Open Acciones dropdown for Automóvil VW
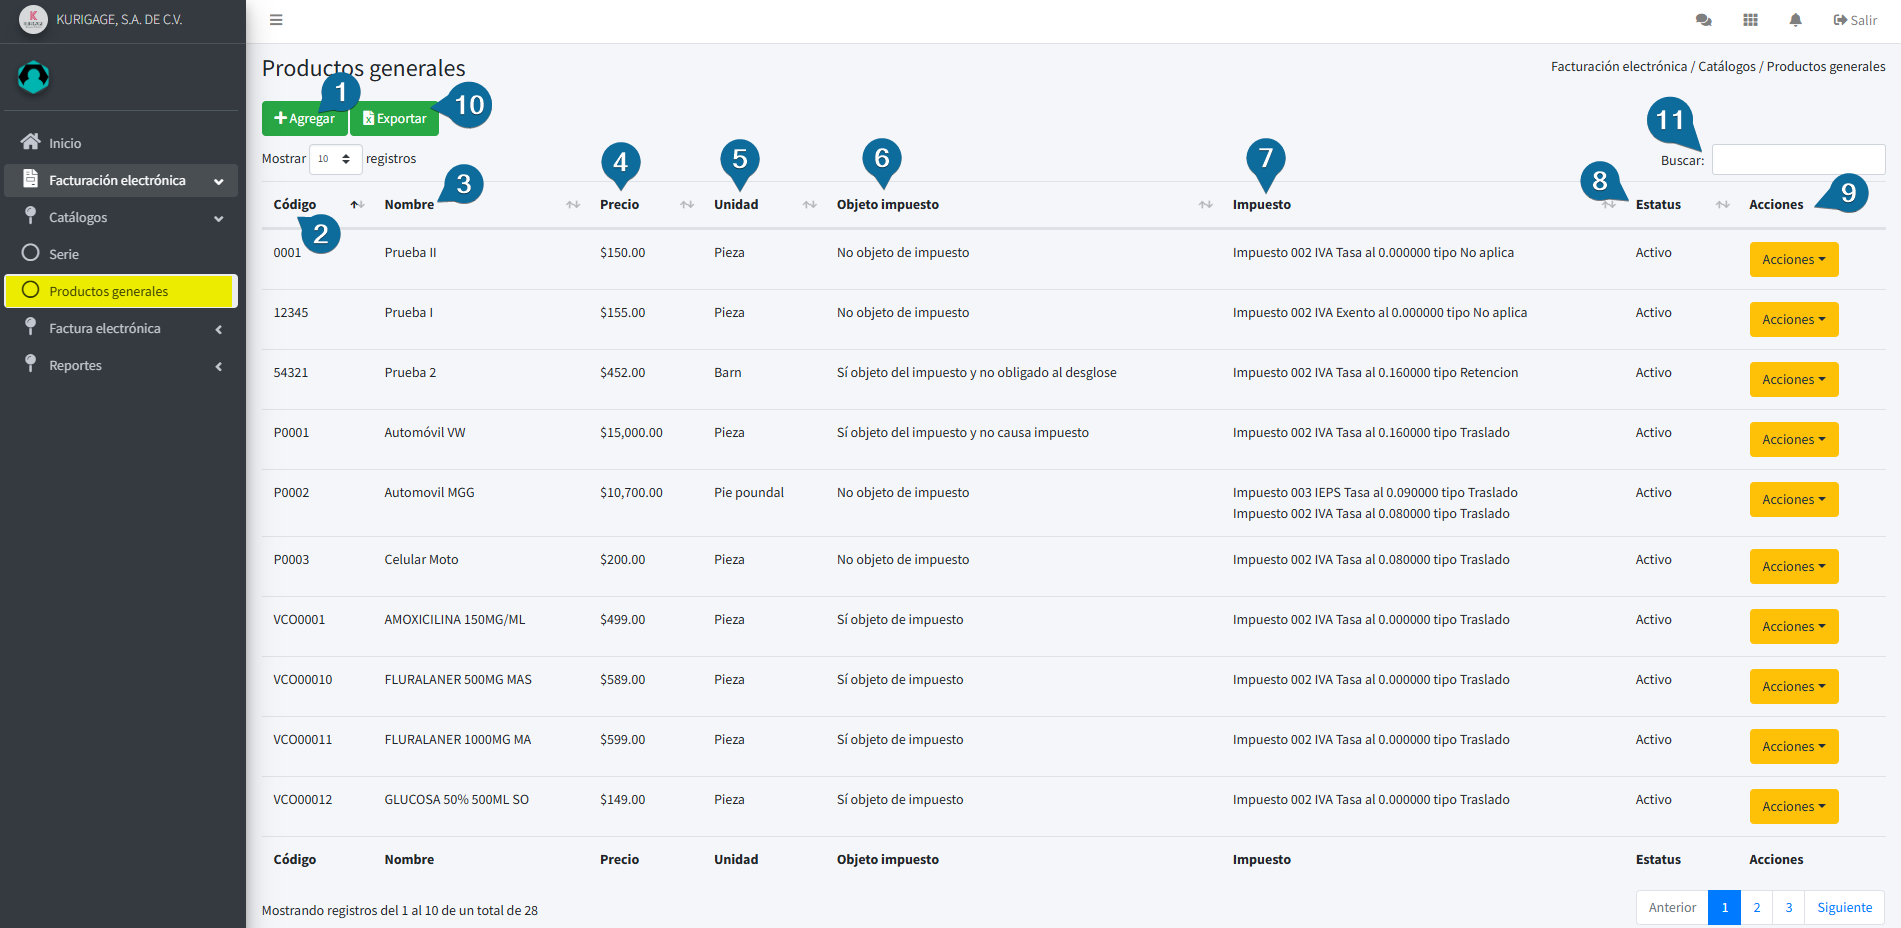This screenshot has width=1901, height=928. coord(1793,440)
